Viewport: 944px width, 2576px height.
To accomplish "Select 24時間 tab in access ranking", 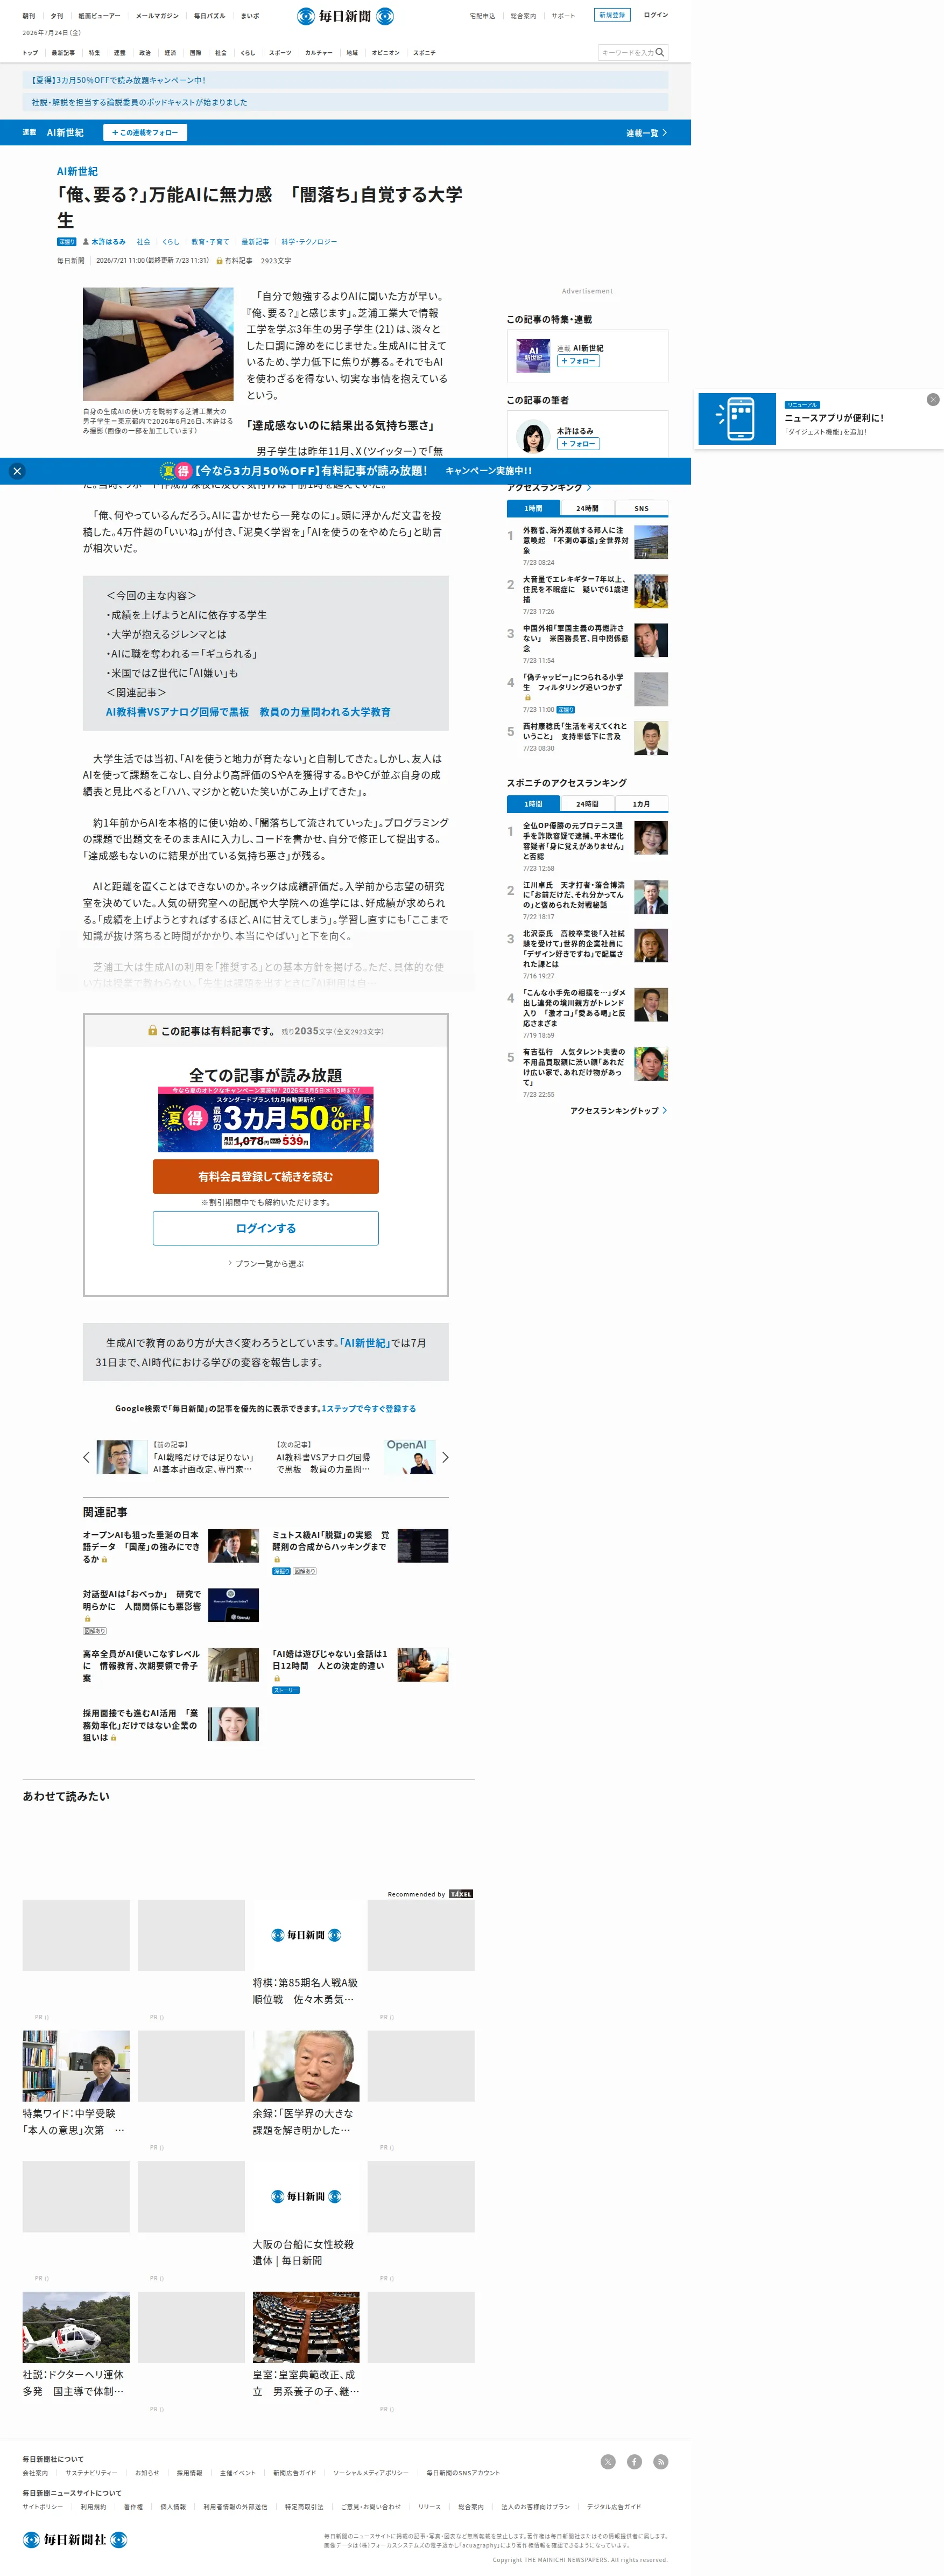I will coord(587,508).
